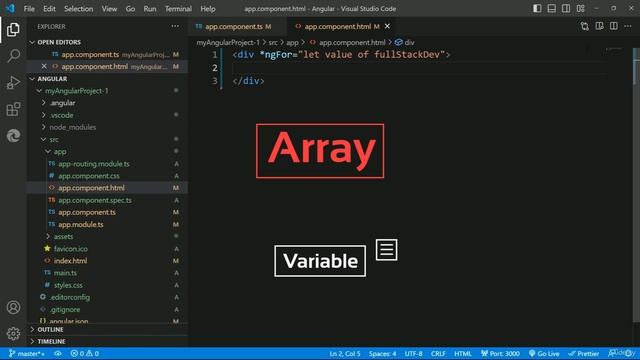Open the Run and Debug view
The image size is (640, 360).
[x=13, y=82]
